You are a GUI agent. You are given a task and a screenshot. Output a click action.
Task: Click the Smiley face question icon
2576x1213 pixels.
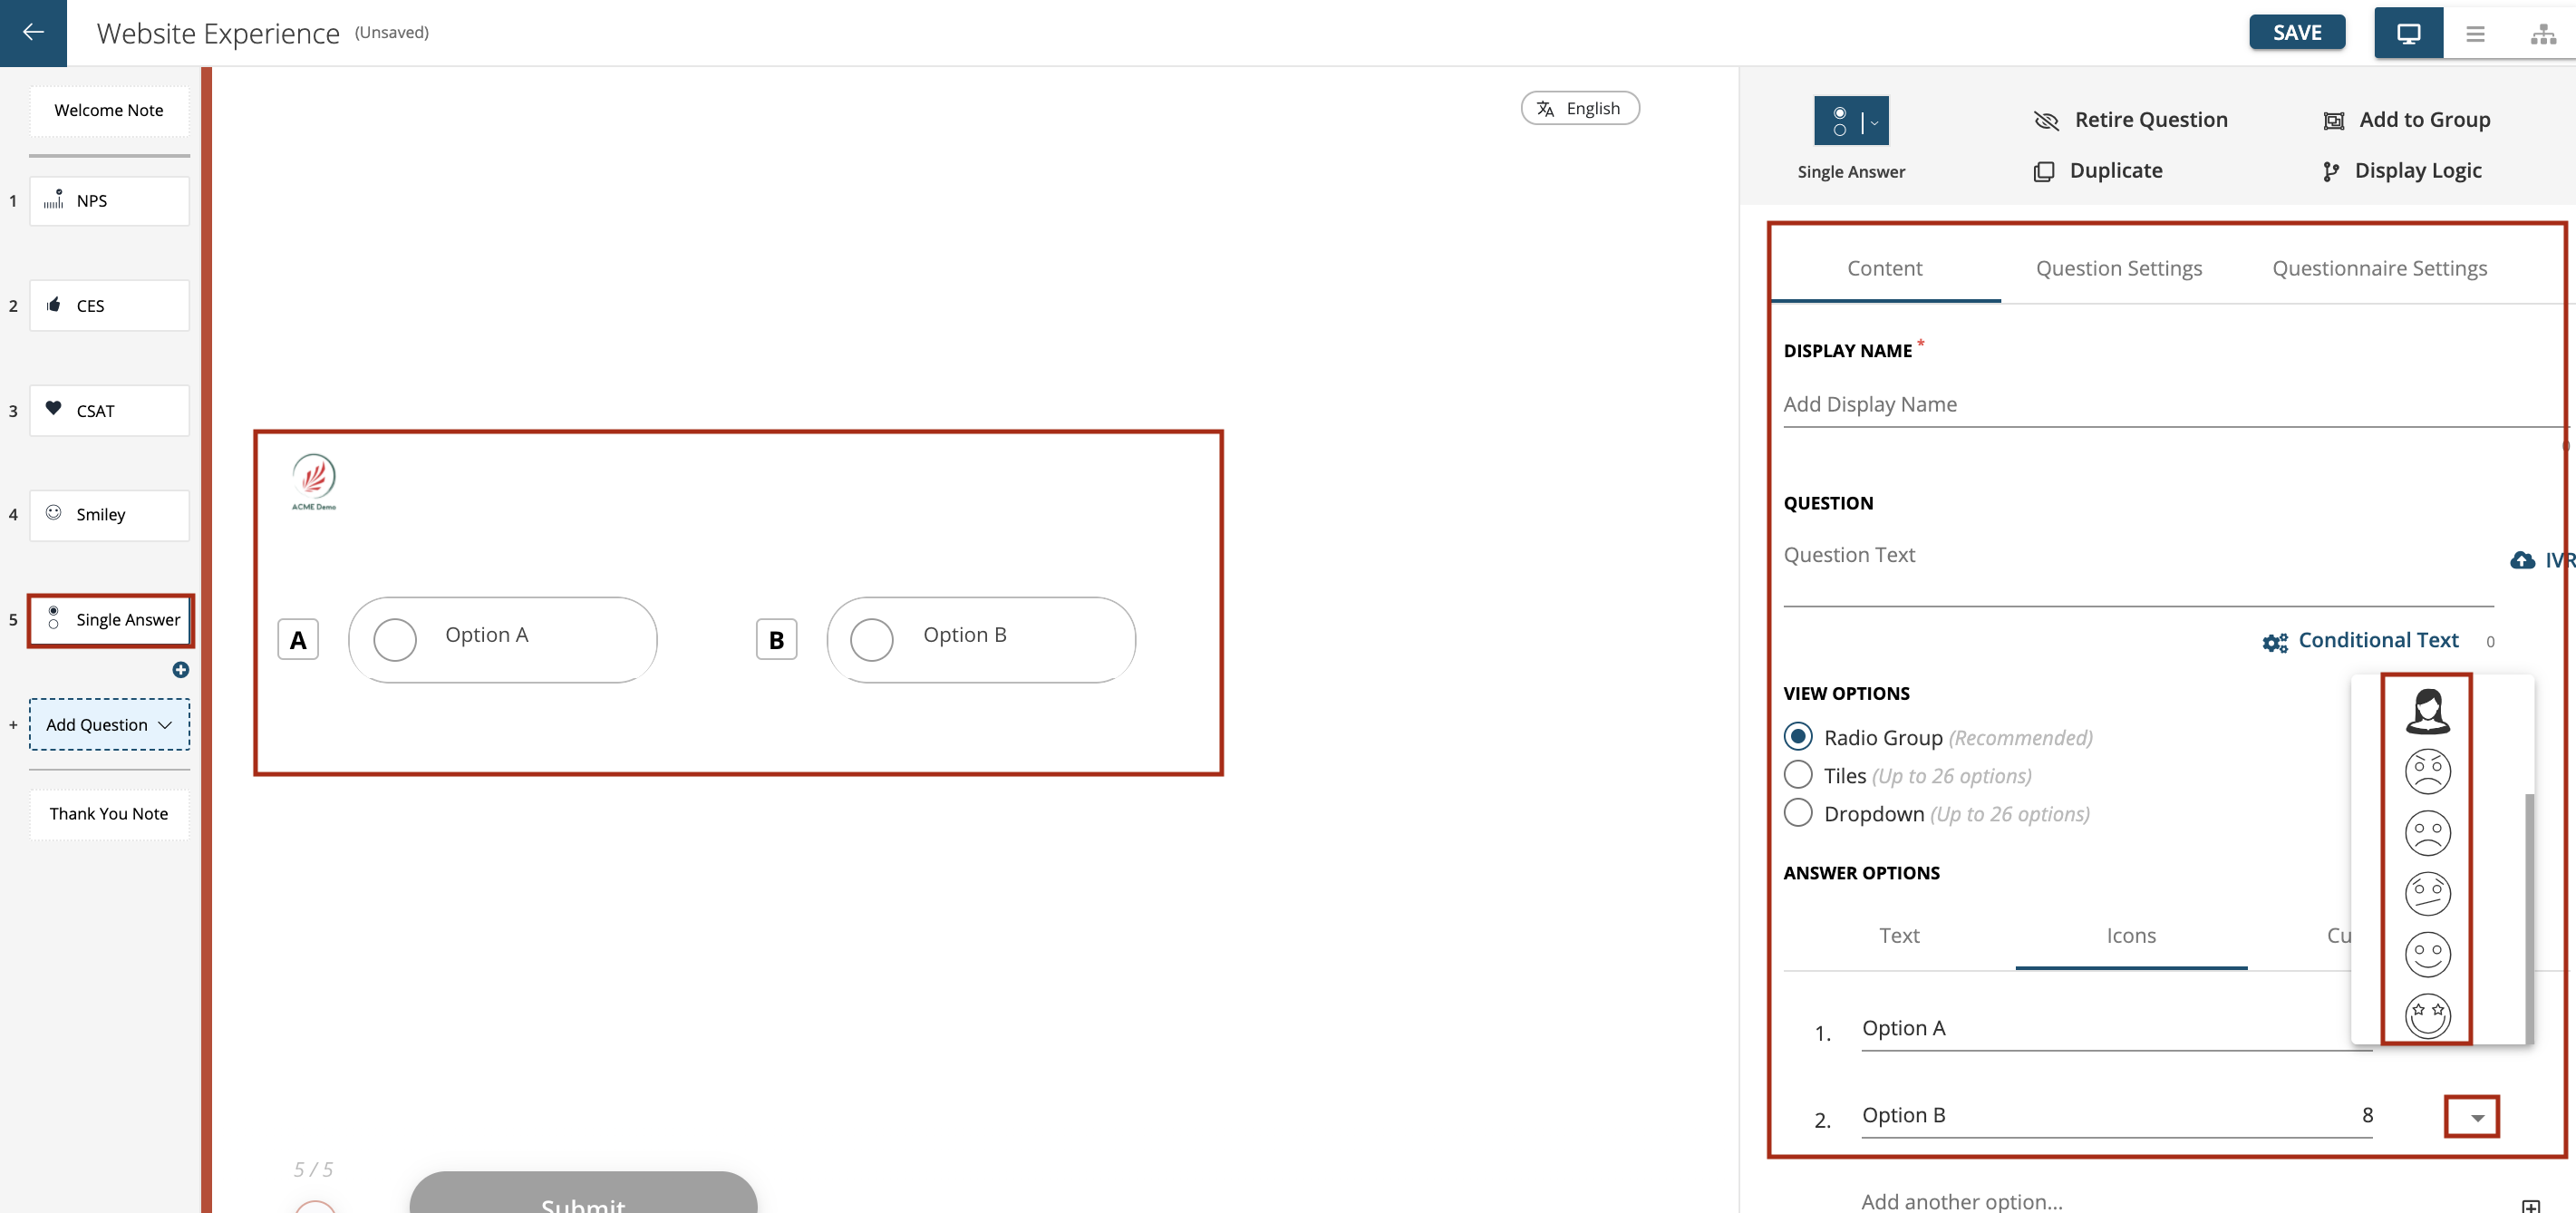point(54,513)
